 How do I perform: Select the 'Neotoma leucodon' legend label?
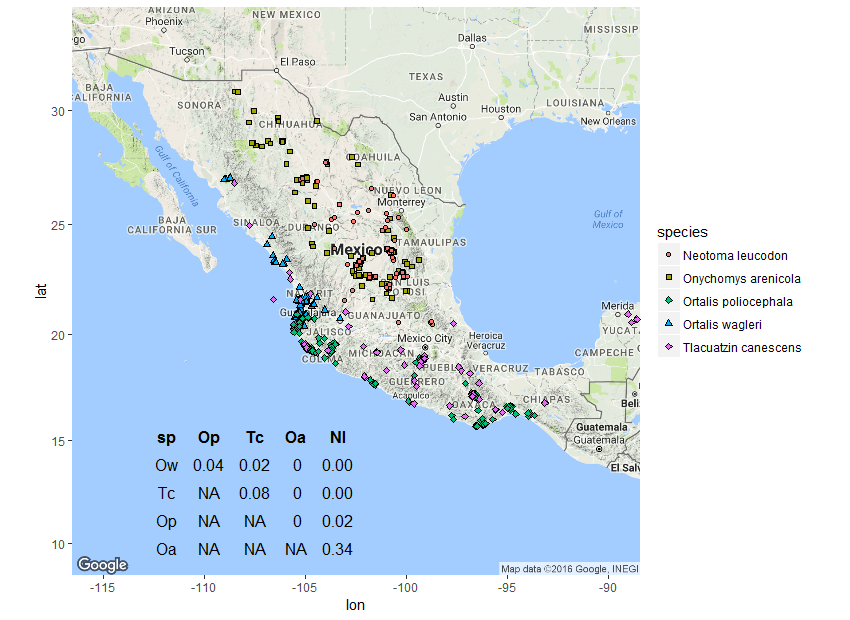pos(735,255)
